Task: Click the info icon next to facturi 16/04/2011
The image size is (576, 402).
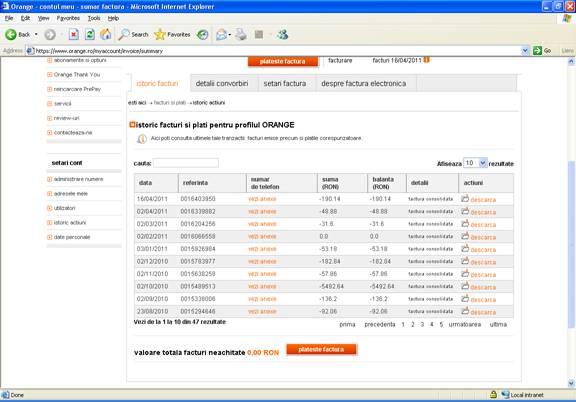Action: (426, 60)
